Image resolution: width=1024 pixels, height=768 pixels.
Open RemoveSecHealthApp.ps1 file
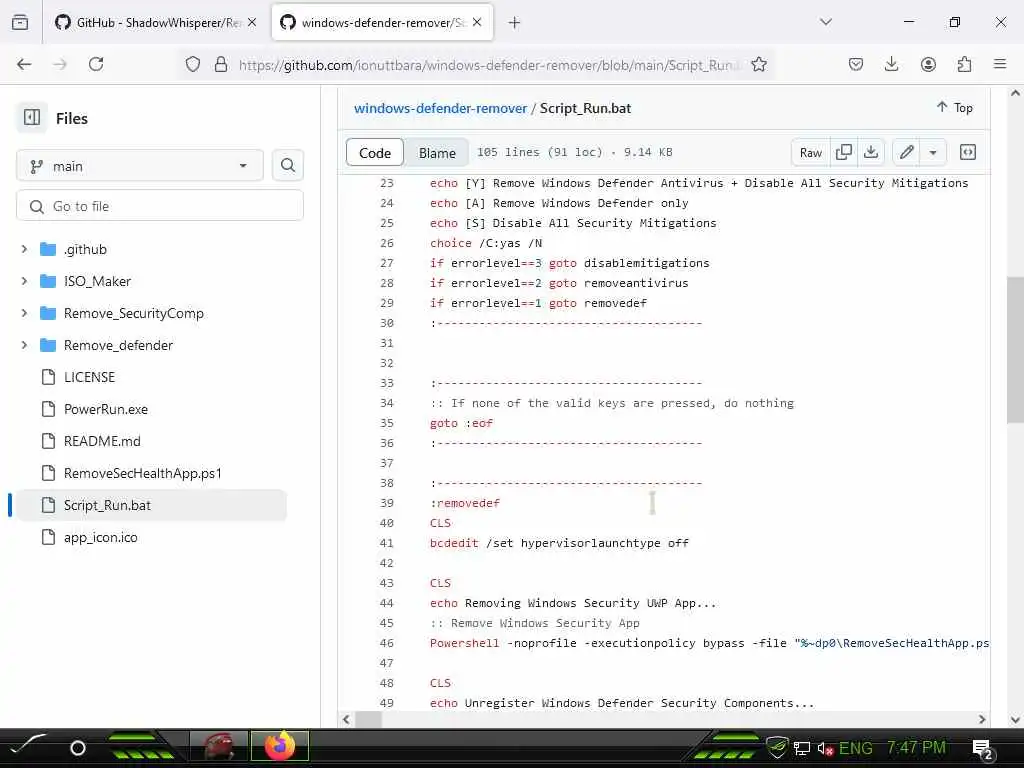pyautogui.click(x=142, y=473)
